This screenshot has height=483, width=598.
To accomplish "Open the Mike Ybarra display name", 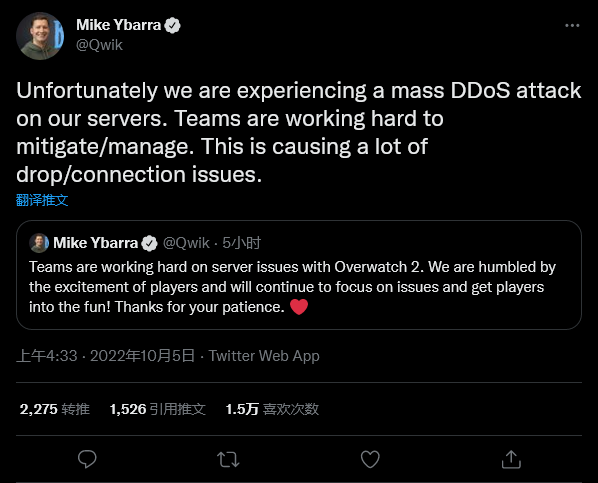I will (x=119, y=25).
